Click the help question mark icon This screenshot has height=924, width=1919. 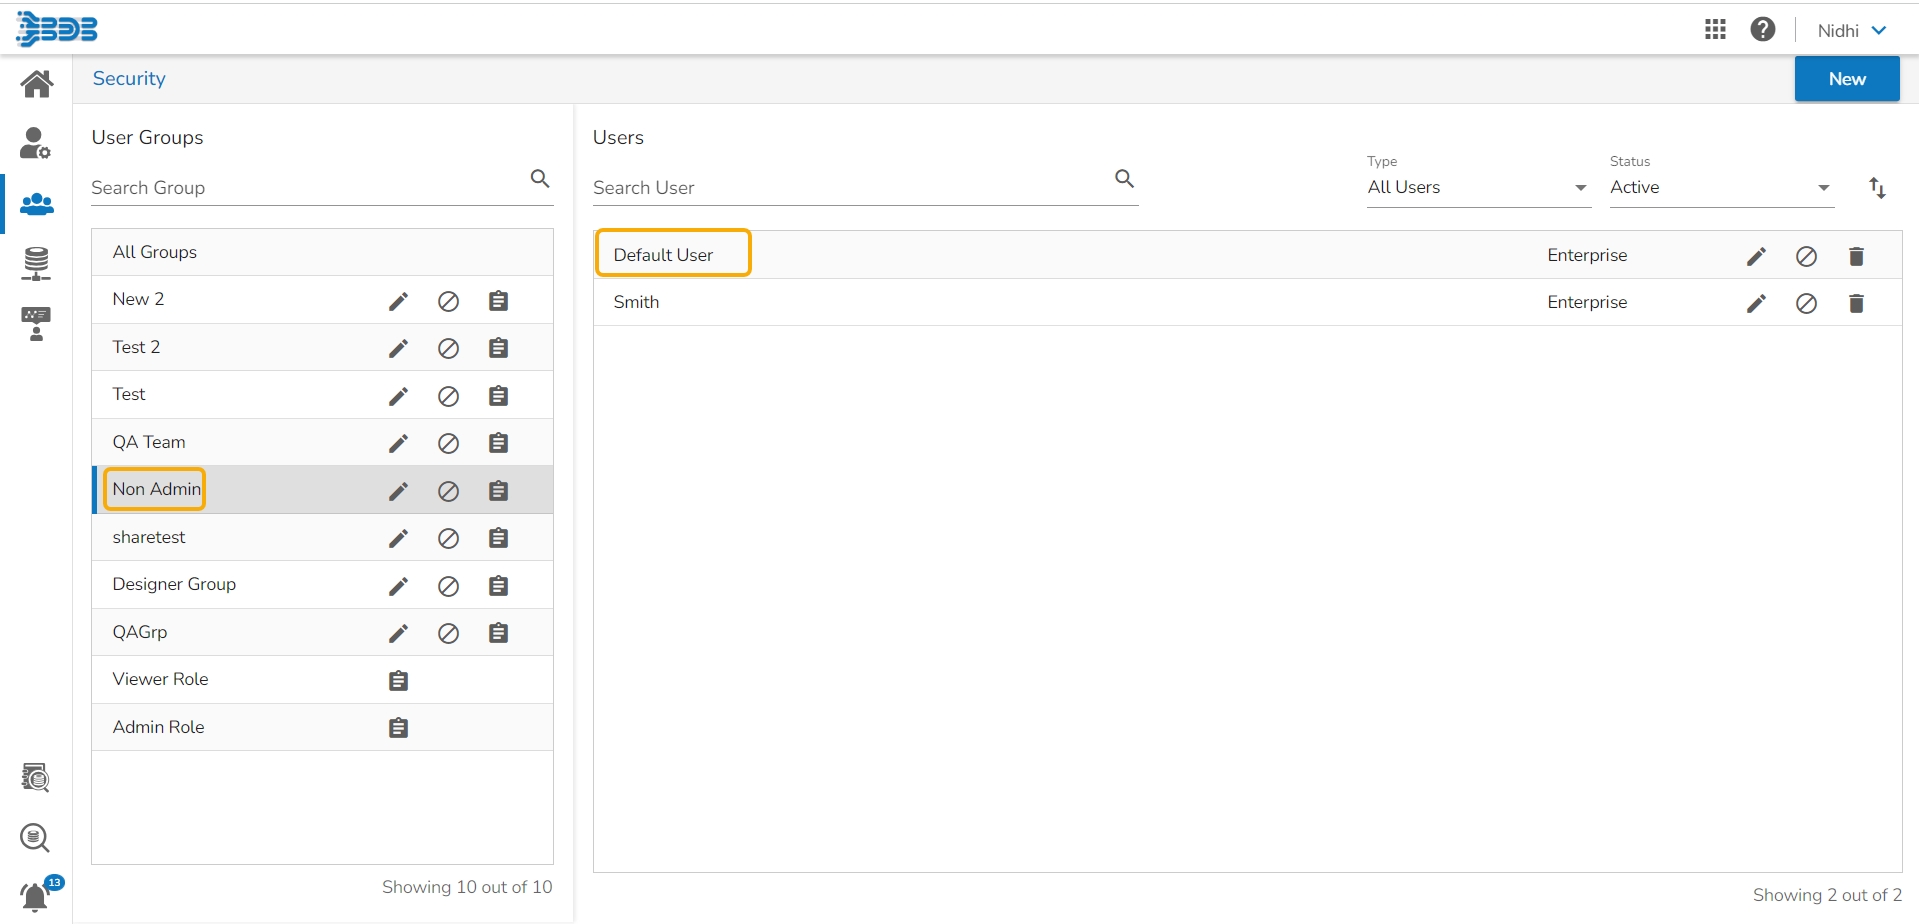point(1762,30)
